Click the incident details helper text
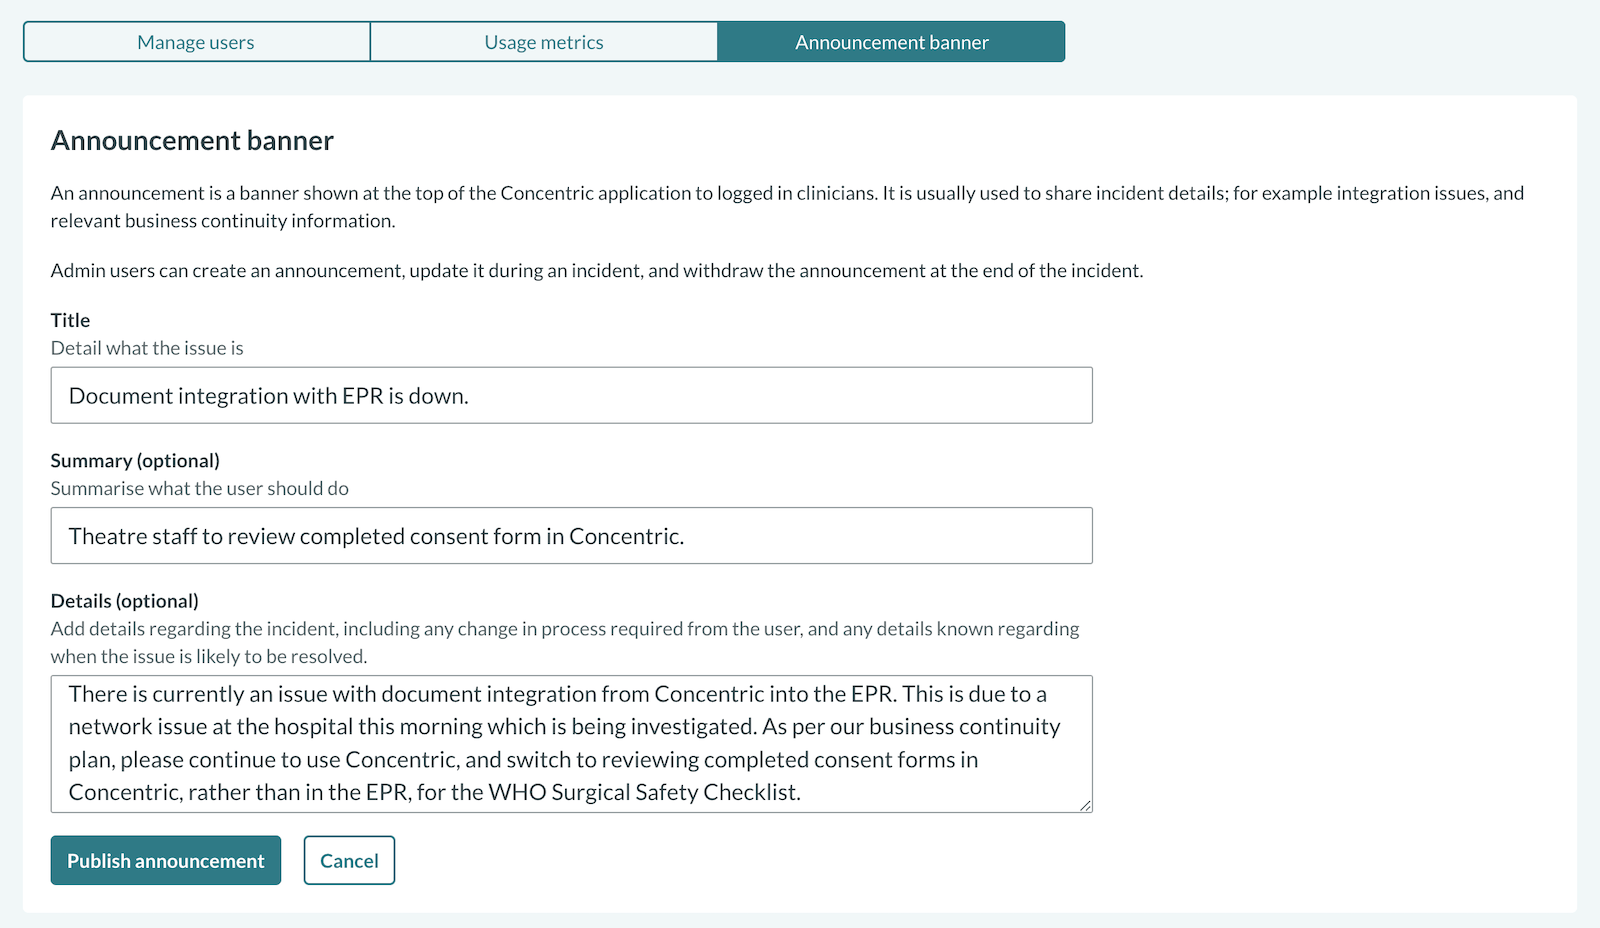This screenshot has width=1600, height=928. 564,642
